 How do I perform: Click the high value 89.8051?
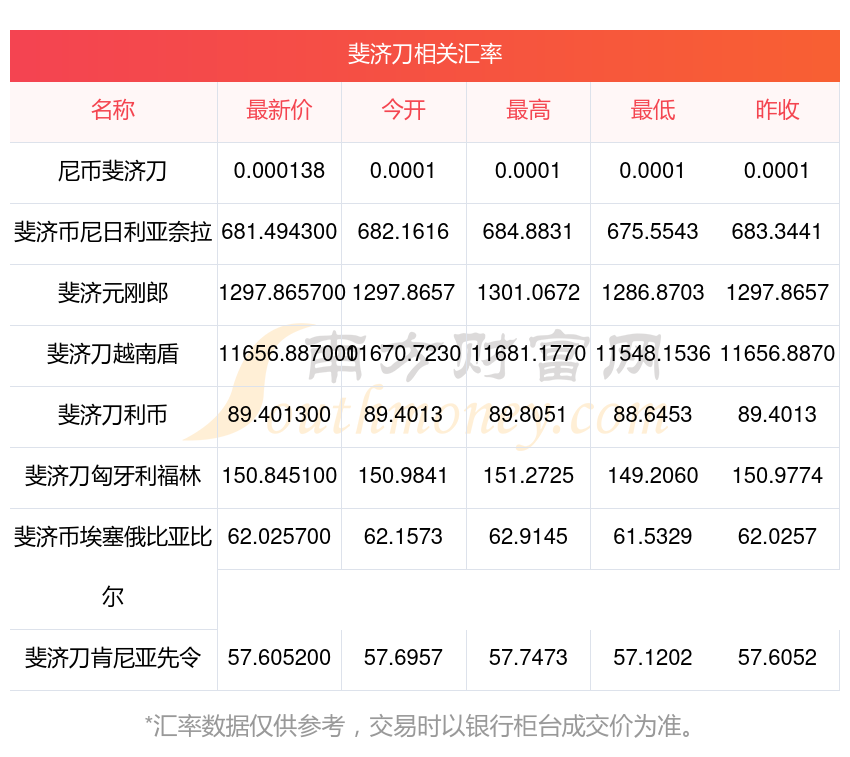click(528, 415)
